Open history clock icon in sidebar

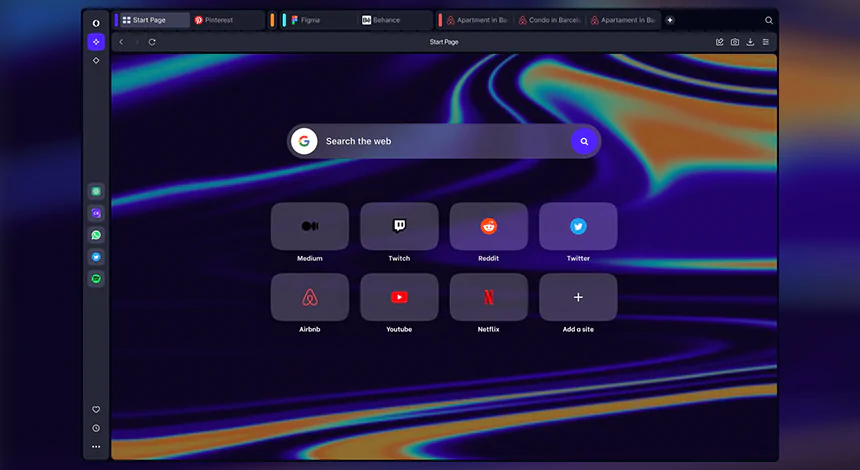point(96,428)
